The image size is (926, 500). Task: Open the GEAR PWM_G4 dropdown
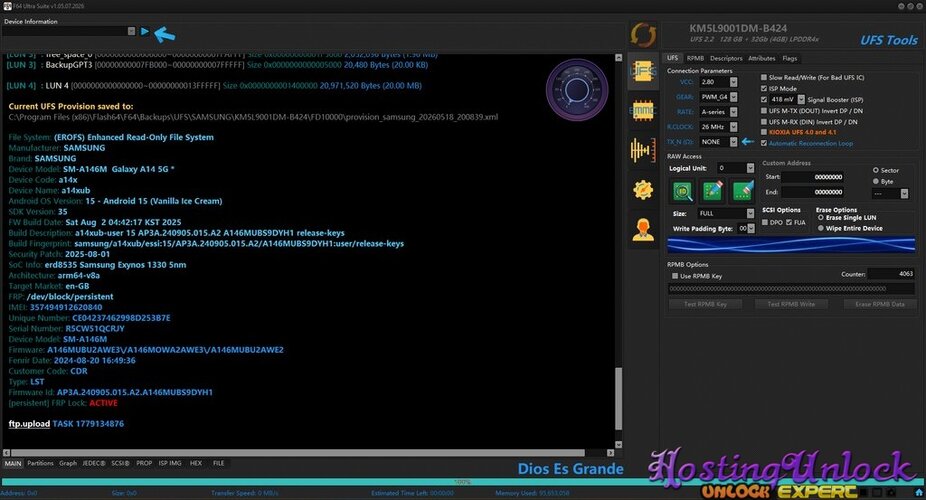coord(733,97)
